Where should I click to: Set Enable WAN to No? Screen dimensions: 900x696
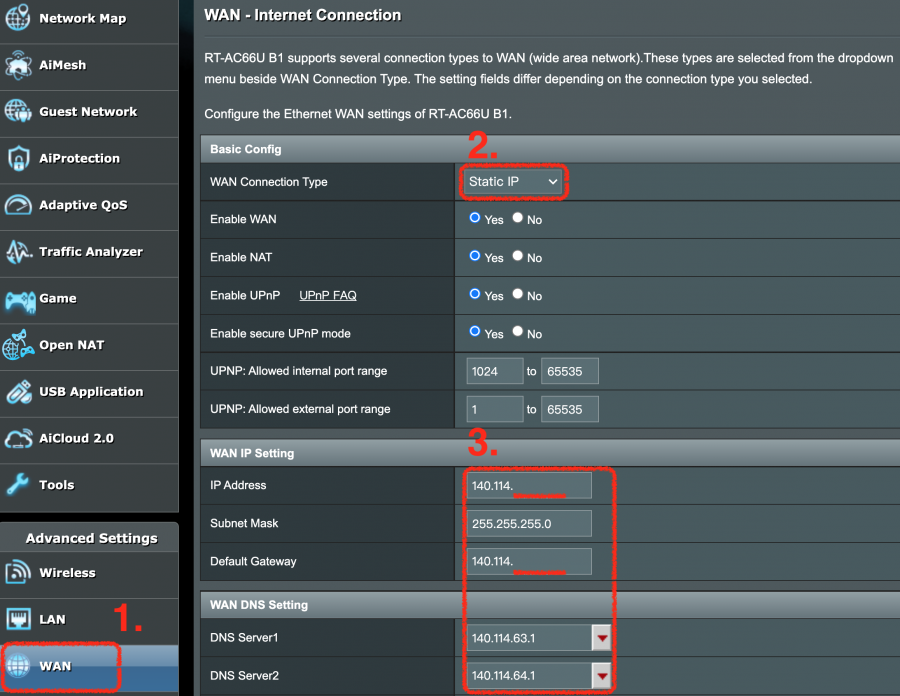(x=518, y=218)
